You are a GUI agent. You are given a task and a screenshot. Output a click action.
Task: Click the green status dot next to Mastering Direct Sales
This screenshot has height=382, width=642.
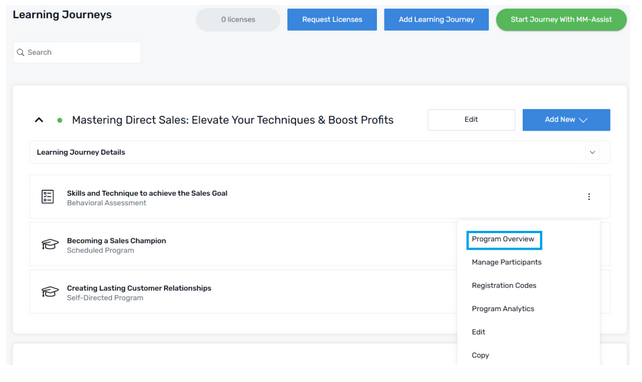(60, 120)
